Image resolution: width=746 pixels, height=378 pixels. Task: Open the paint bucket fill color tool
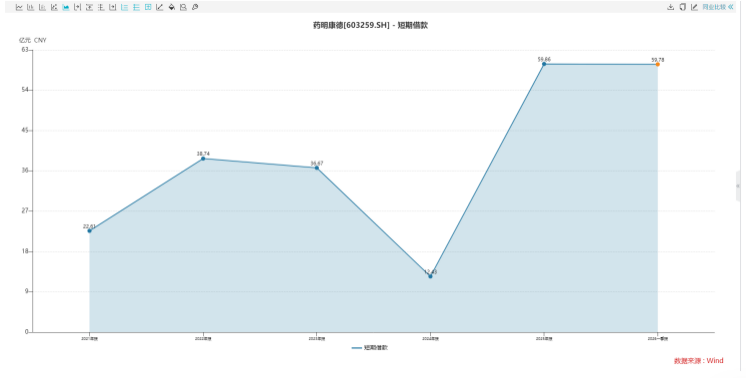pos(172,7)
